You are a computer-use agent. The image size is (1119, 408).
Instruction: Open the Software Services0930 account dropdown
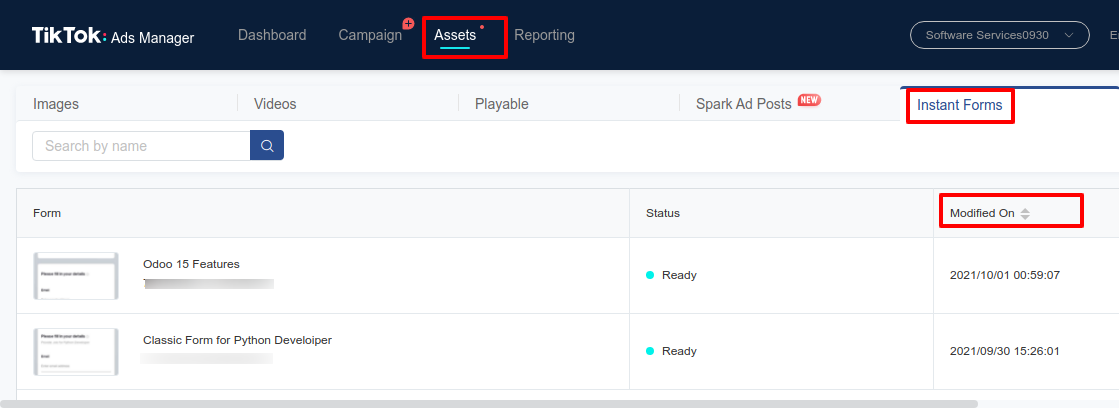tap(999, 35)
